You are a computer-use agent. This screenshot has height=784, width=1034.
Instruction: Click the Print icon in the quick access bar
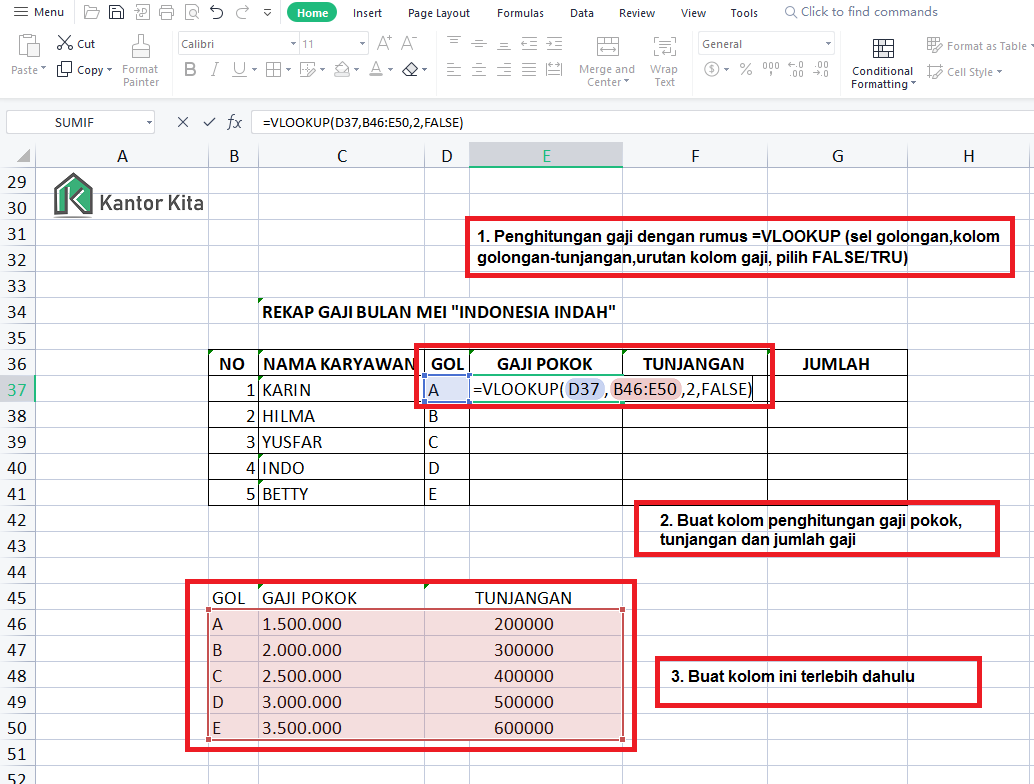[x=167, y=12]
